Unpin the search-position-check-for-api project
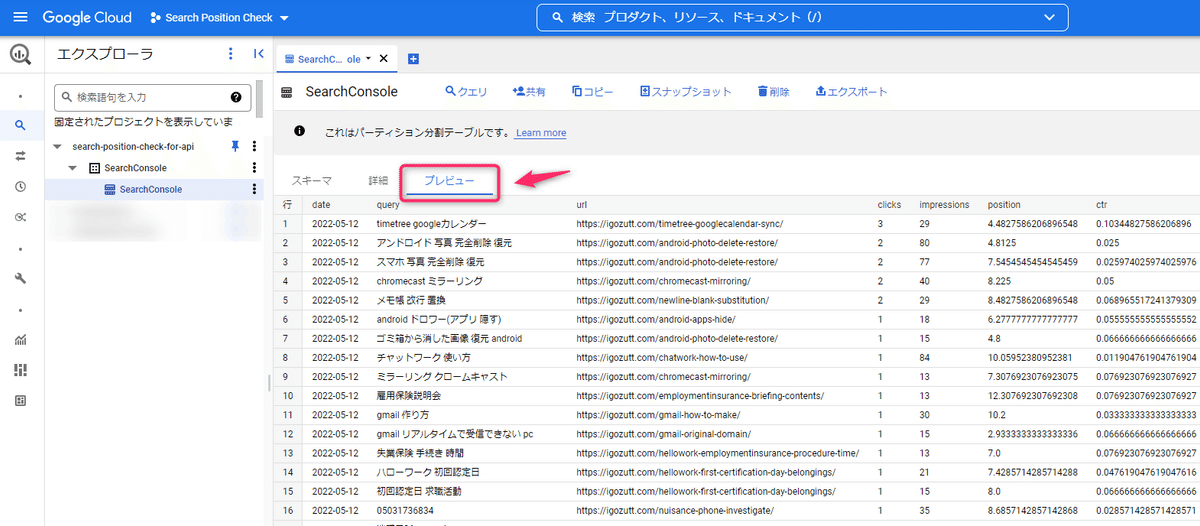The width and height of the screenshot is (1200, 526). [235, 146]
